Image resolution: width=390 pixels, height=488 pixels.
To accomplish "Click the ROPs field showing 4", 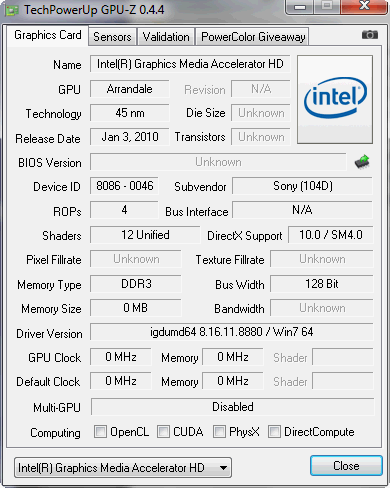I will coord(124,210).
